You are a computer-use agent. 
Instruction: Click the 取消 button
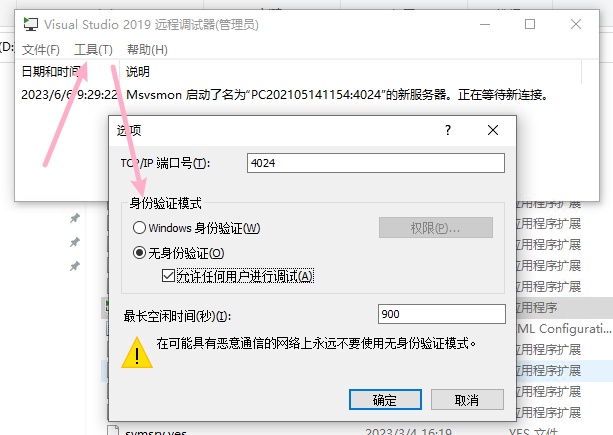pos(467,399)
